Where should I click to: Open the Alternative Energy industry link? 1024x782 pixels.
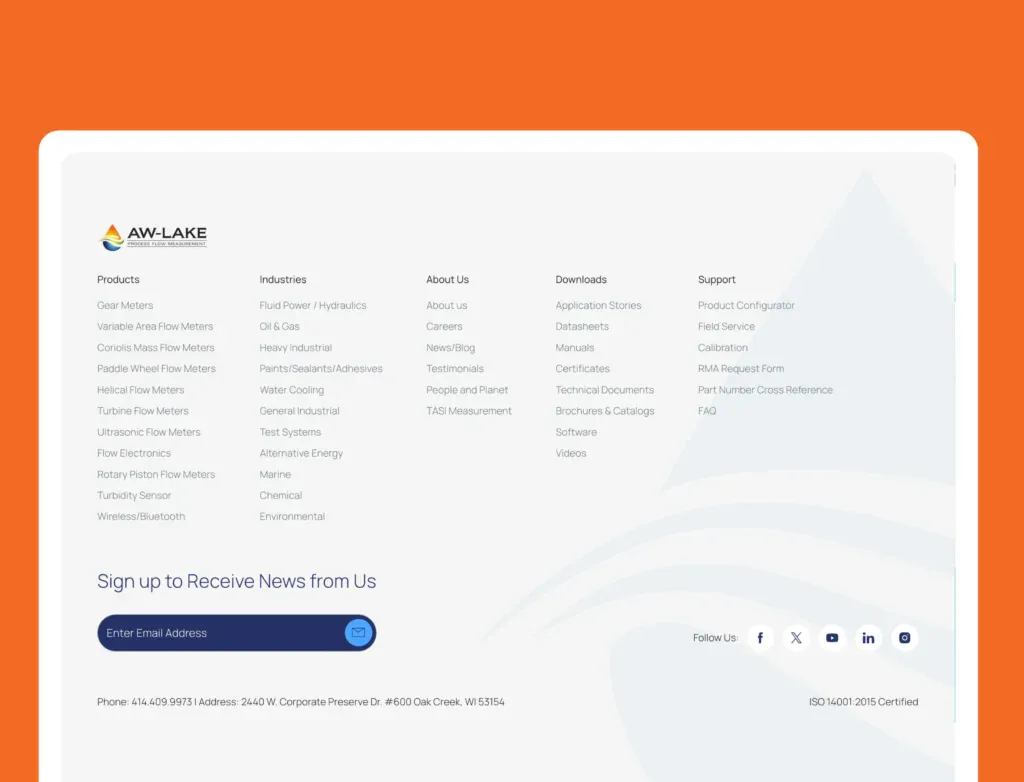click(x=301, y=454)
